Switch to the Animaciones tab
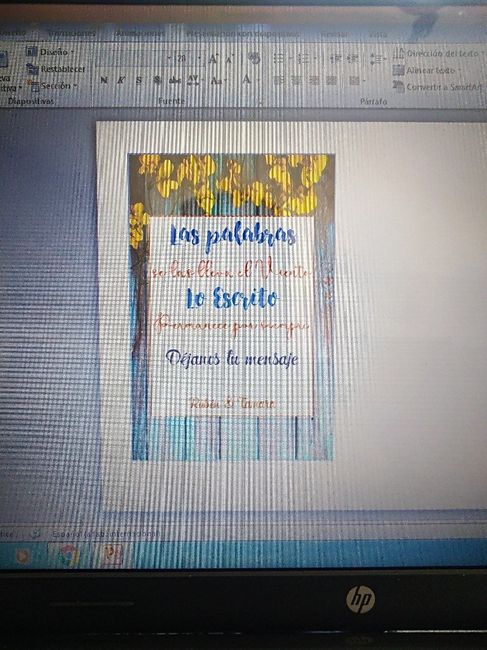 coord(140,33)
